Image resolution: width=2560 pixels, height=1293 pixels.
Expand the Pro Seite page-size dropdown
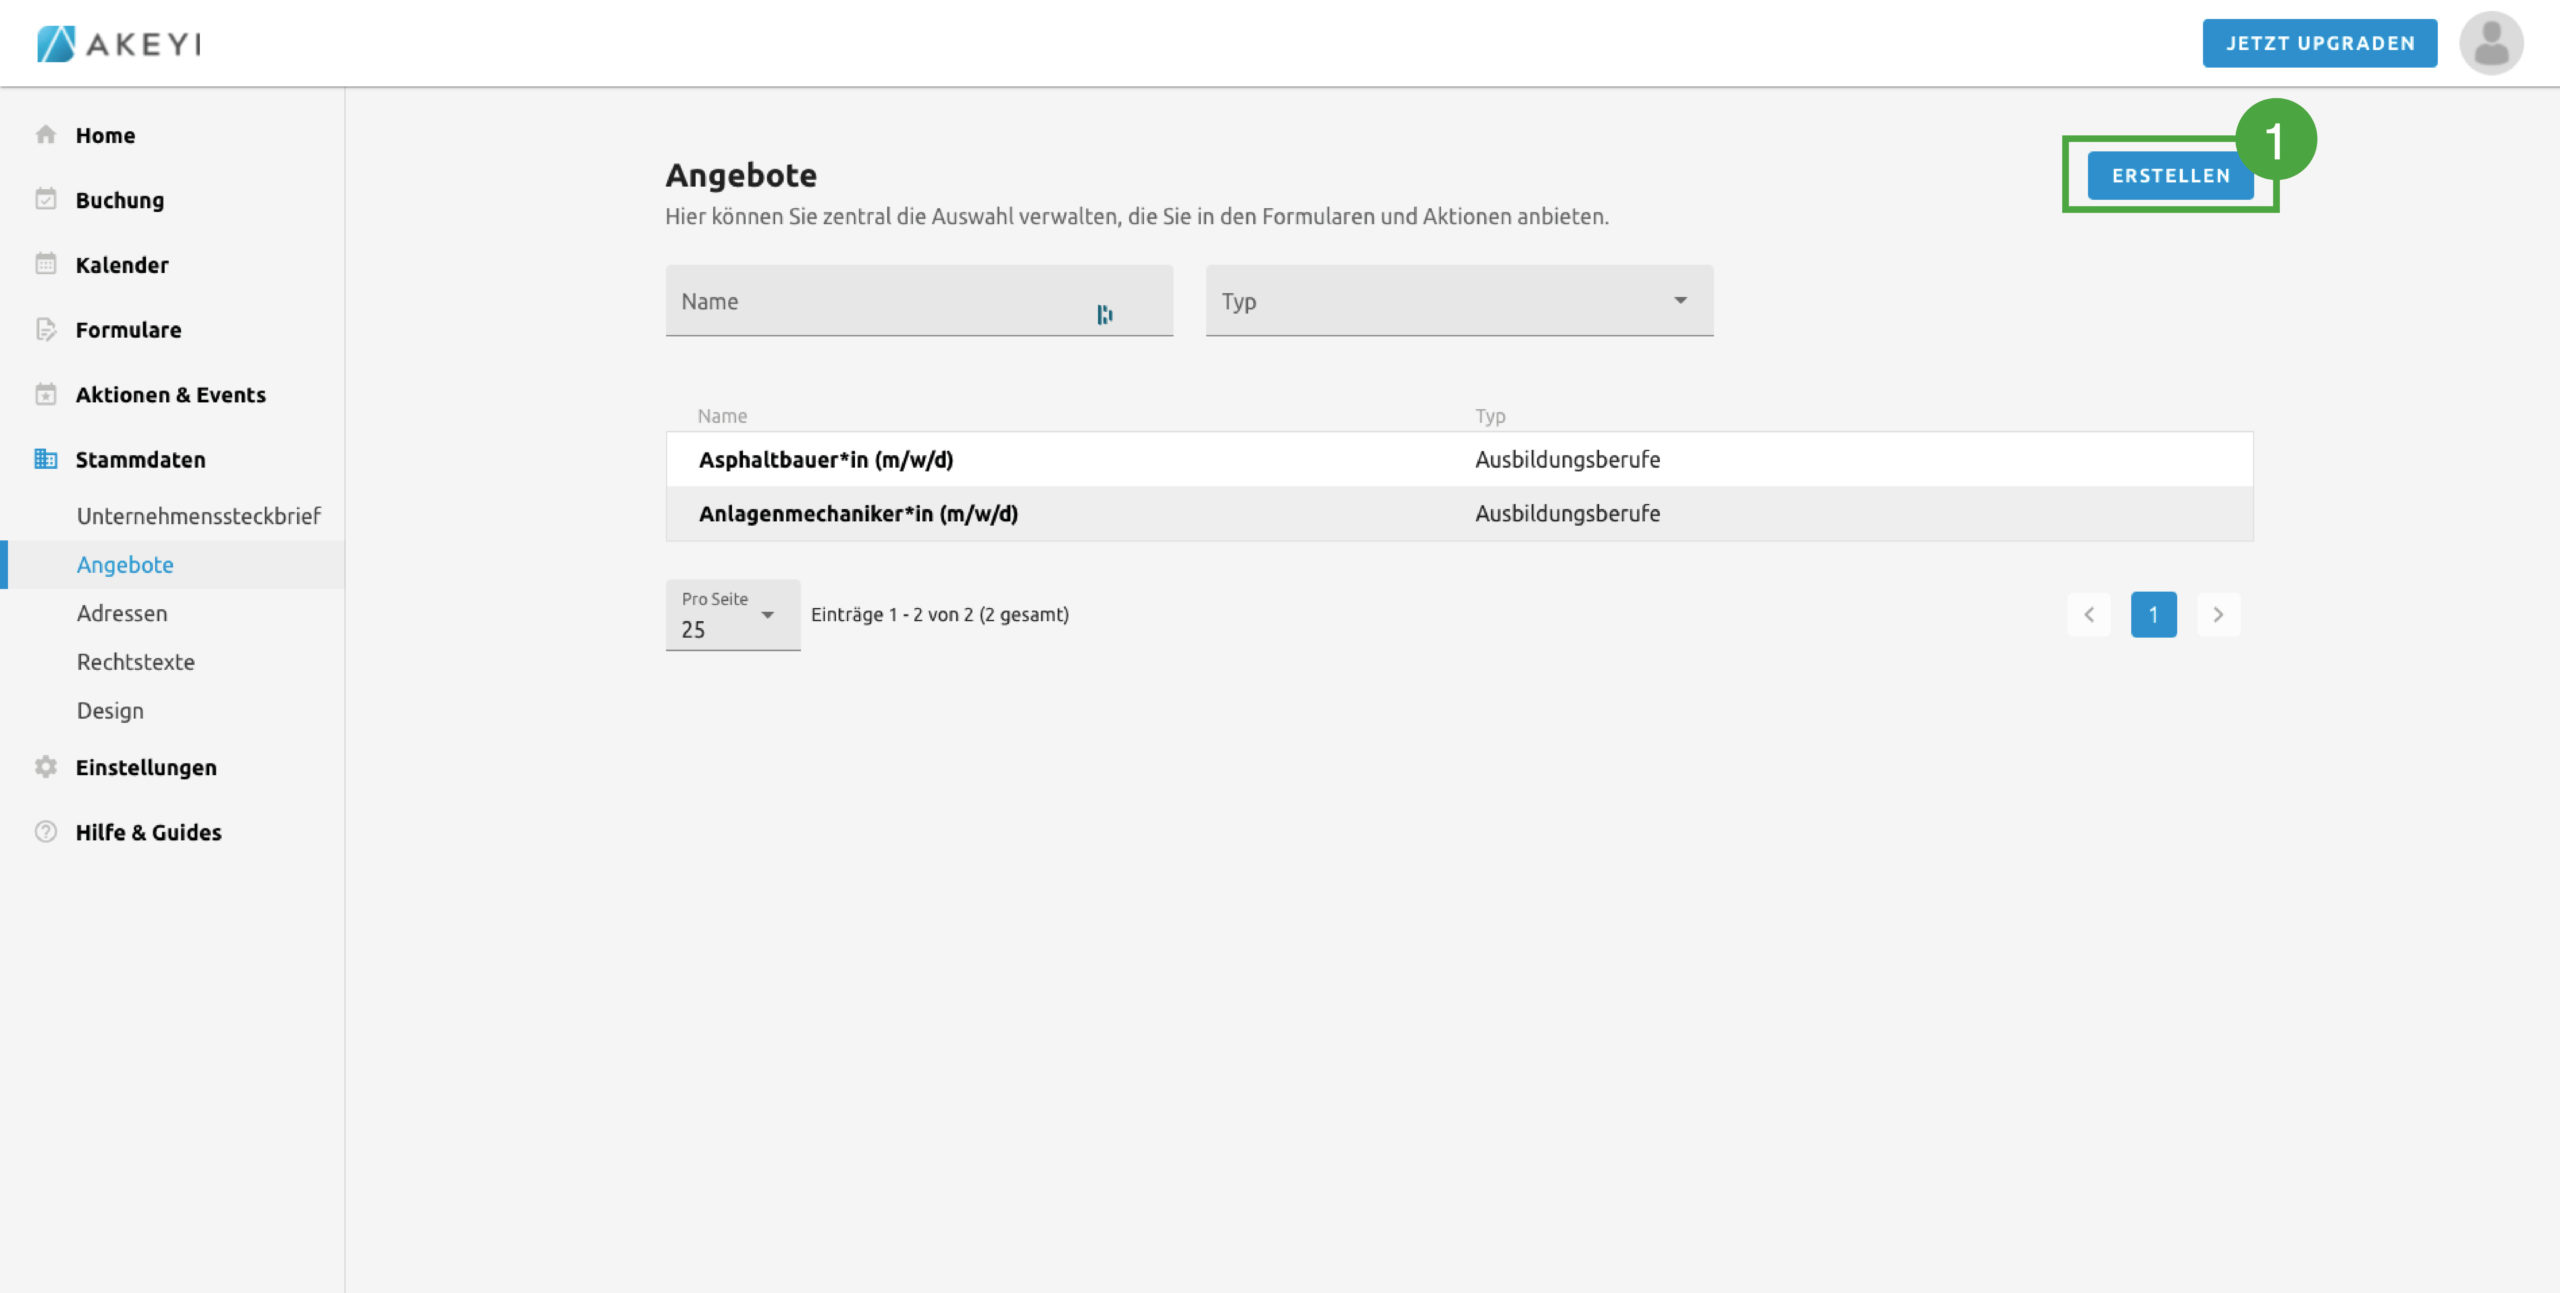(x=733, y=616)
